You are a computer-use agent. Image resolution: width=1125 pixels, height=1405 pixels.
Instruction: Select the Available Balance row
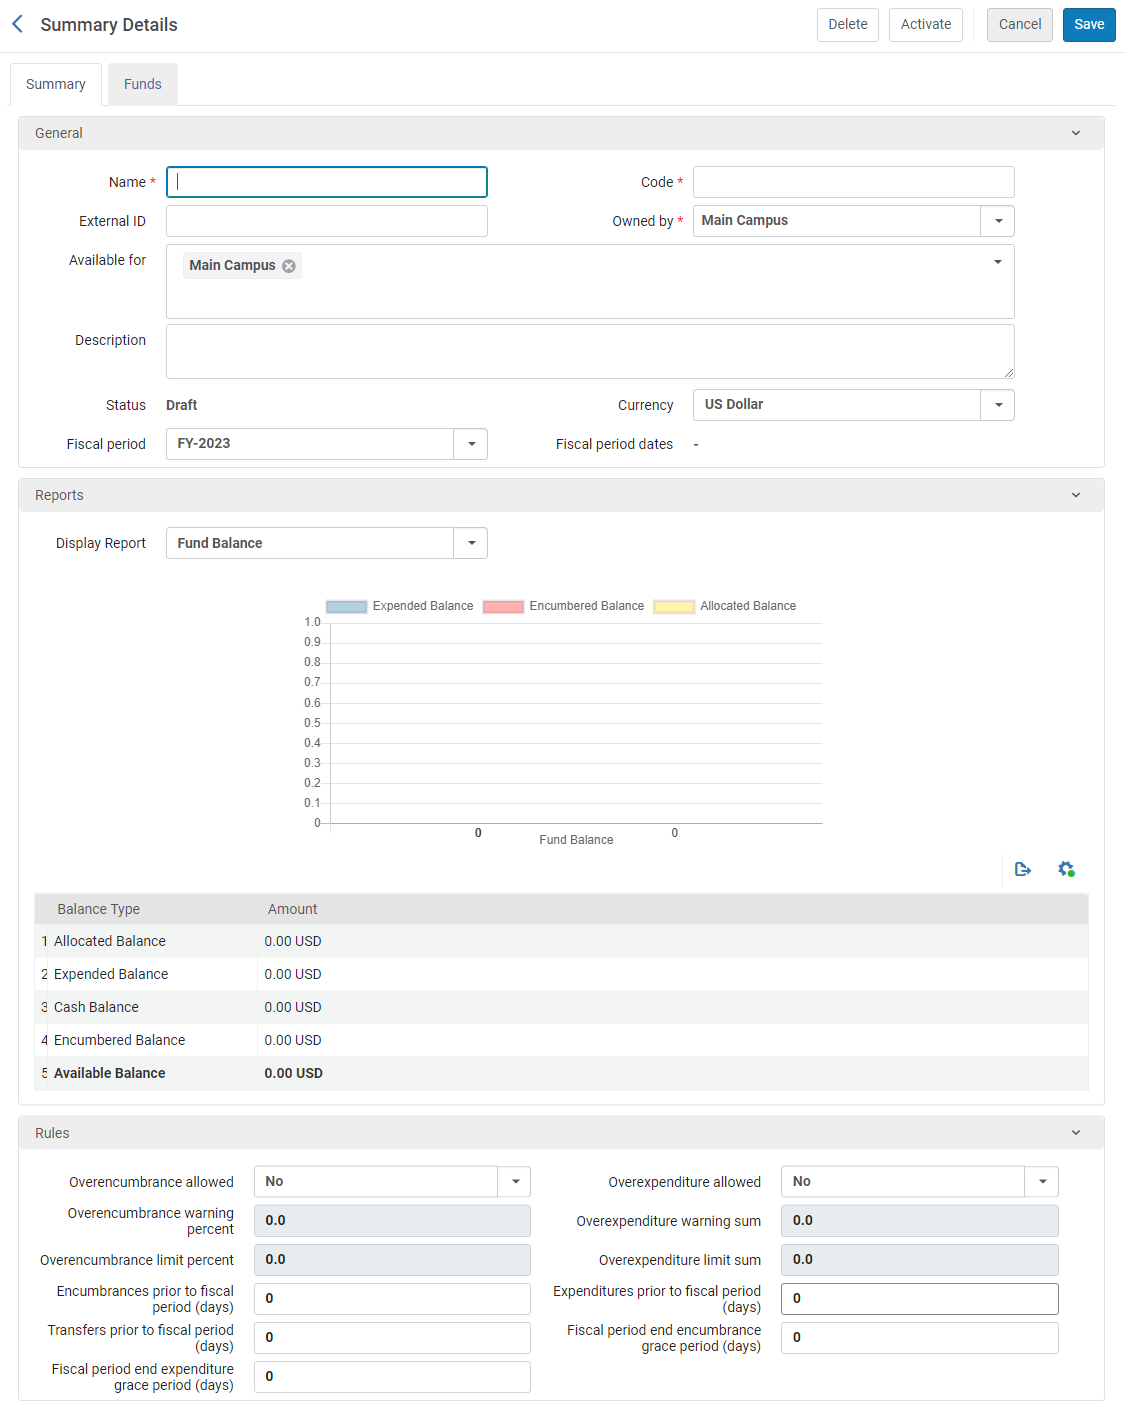pos(561,1073)
